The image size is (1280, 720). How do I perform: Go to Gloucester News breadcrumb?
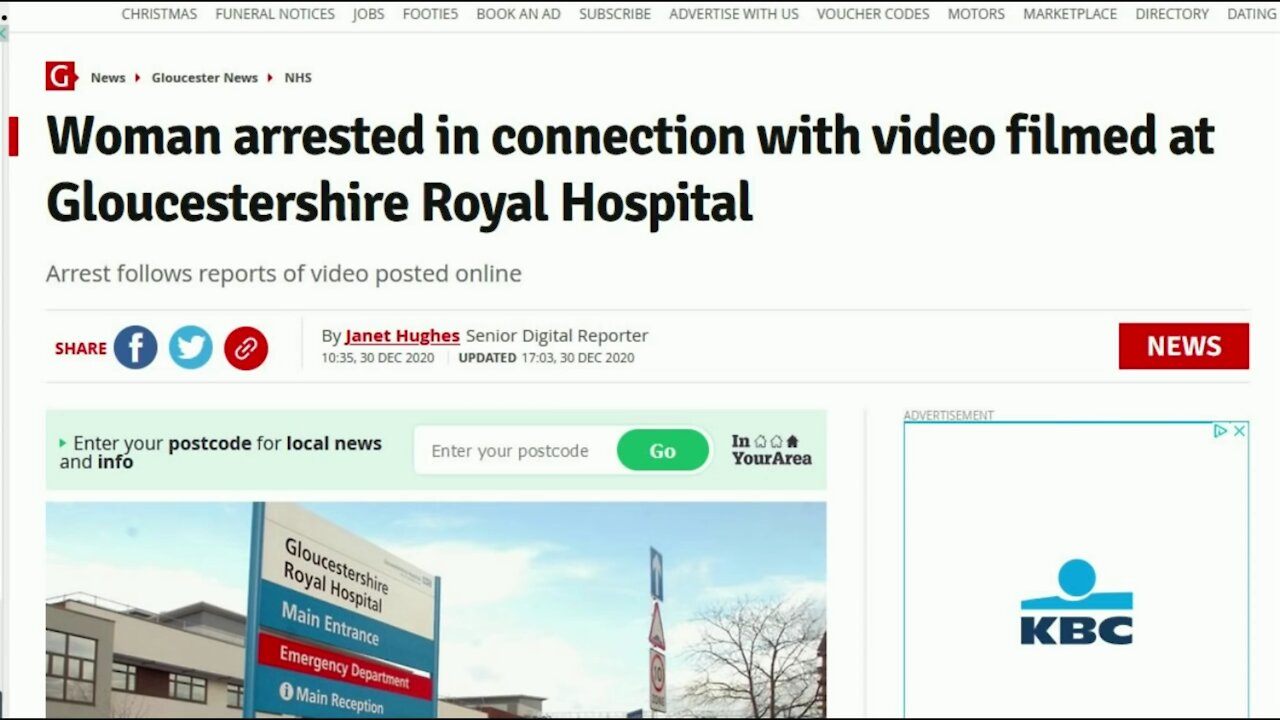204,77
